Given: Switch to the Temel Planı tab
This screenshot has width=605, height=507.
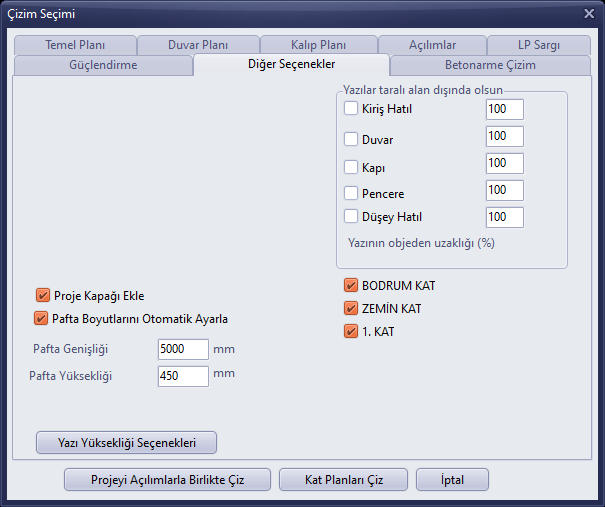Looking at the screenshot, I should (x=75, y=45).
